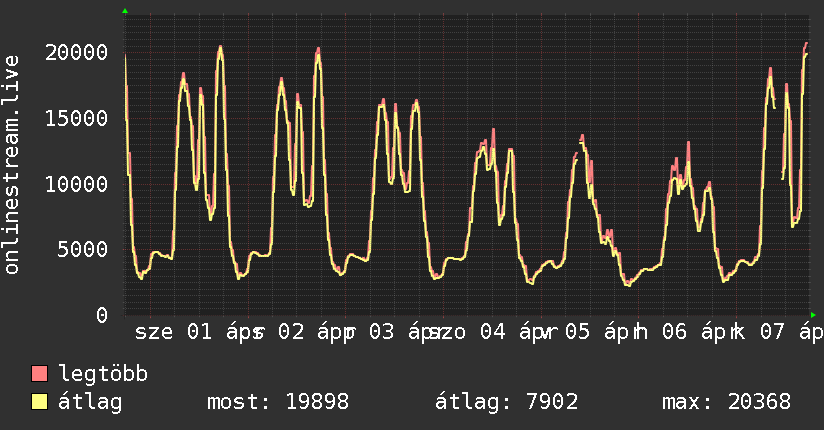Select the átlag legend label text
The image size is (824, 430).
(x=91, y=402)
